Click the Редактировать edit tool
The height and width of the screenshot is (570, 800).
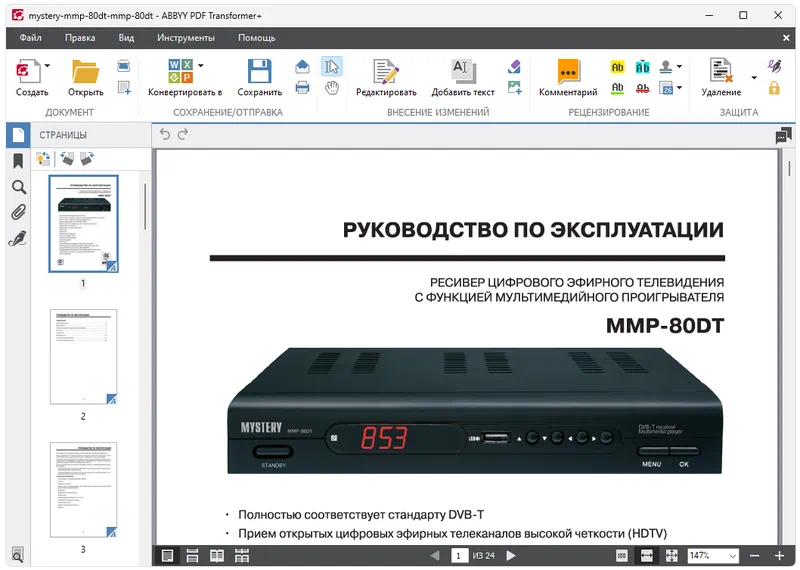(385, 72)
